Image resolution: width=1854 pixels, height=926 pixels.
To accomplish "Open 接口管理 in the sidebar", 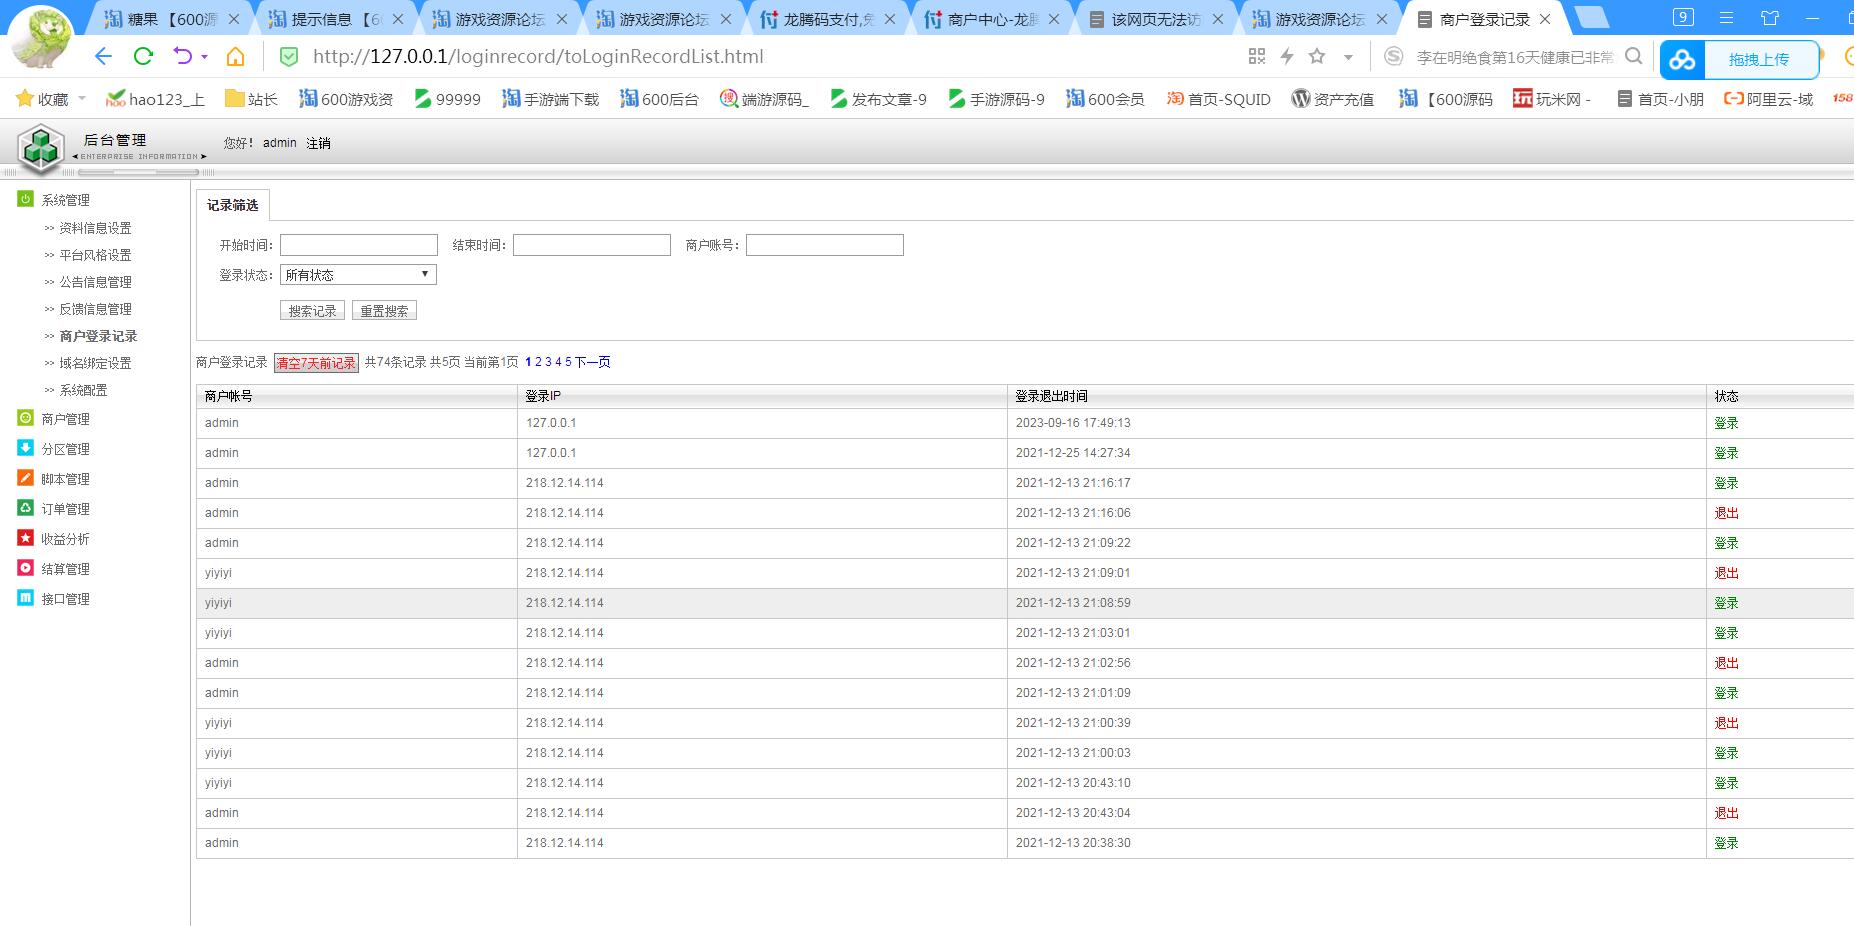I will [x=65, y=599].
